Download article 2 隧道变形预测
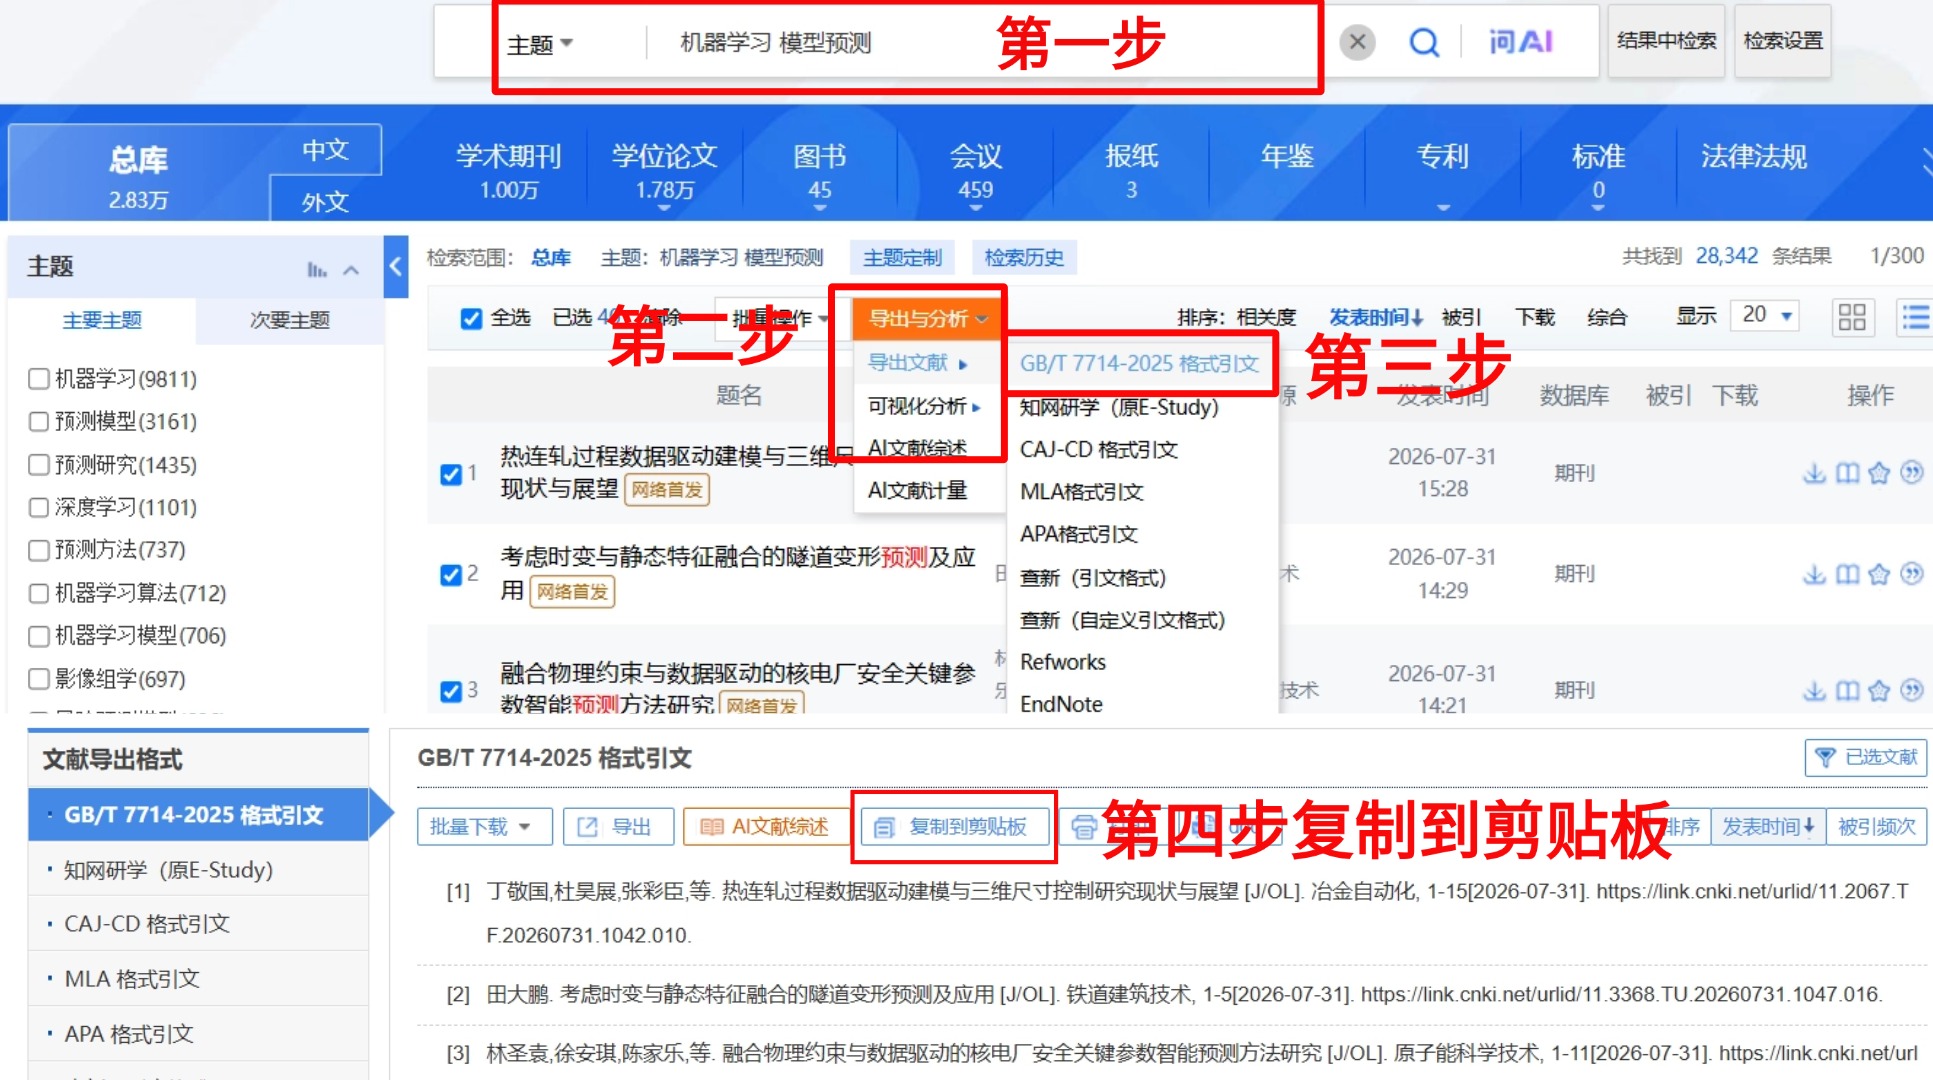Image resolution: width=1933 pixels, height=1080 pixels. pos(1814,574)
